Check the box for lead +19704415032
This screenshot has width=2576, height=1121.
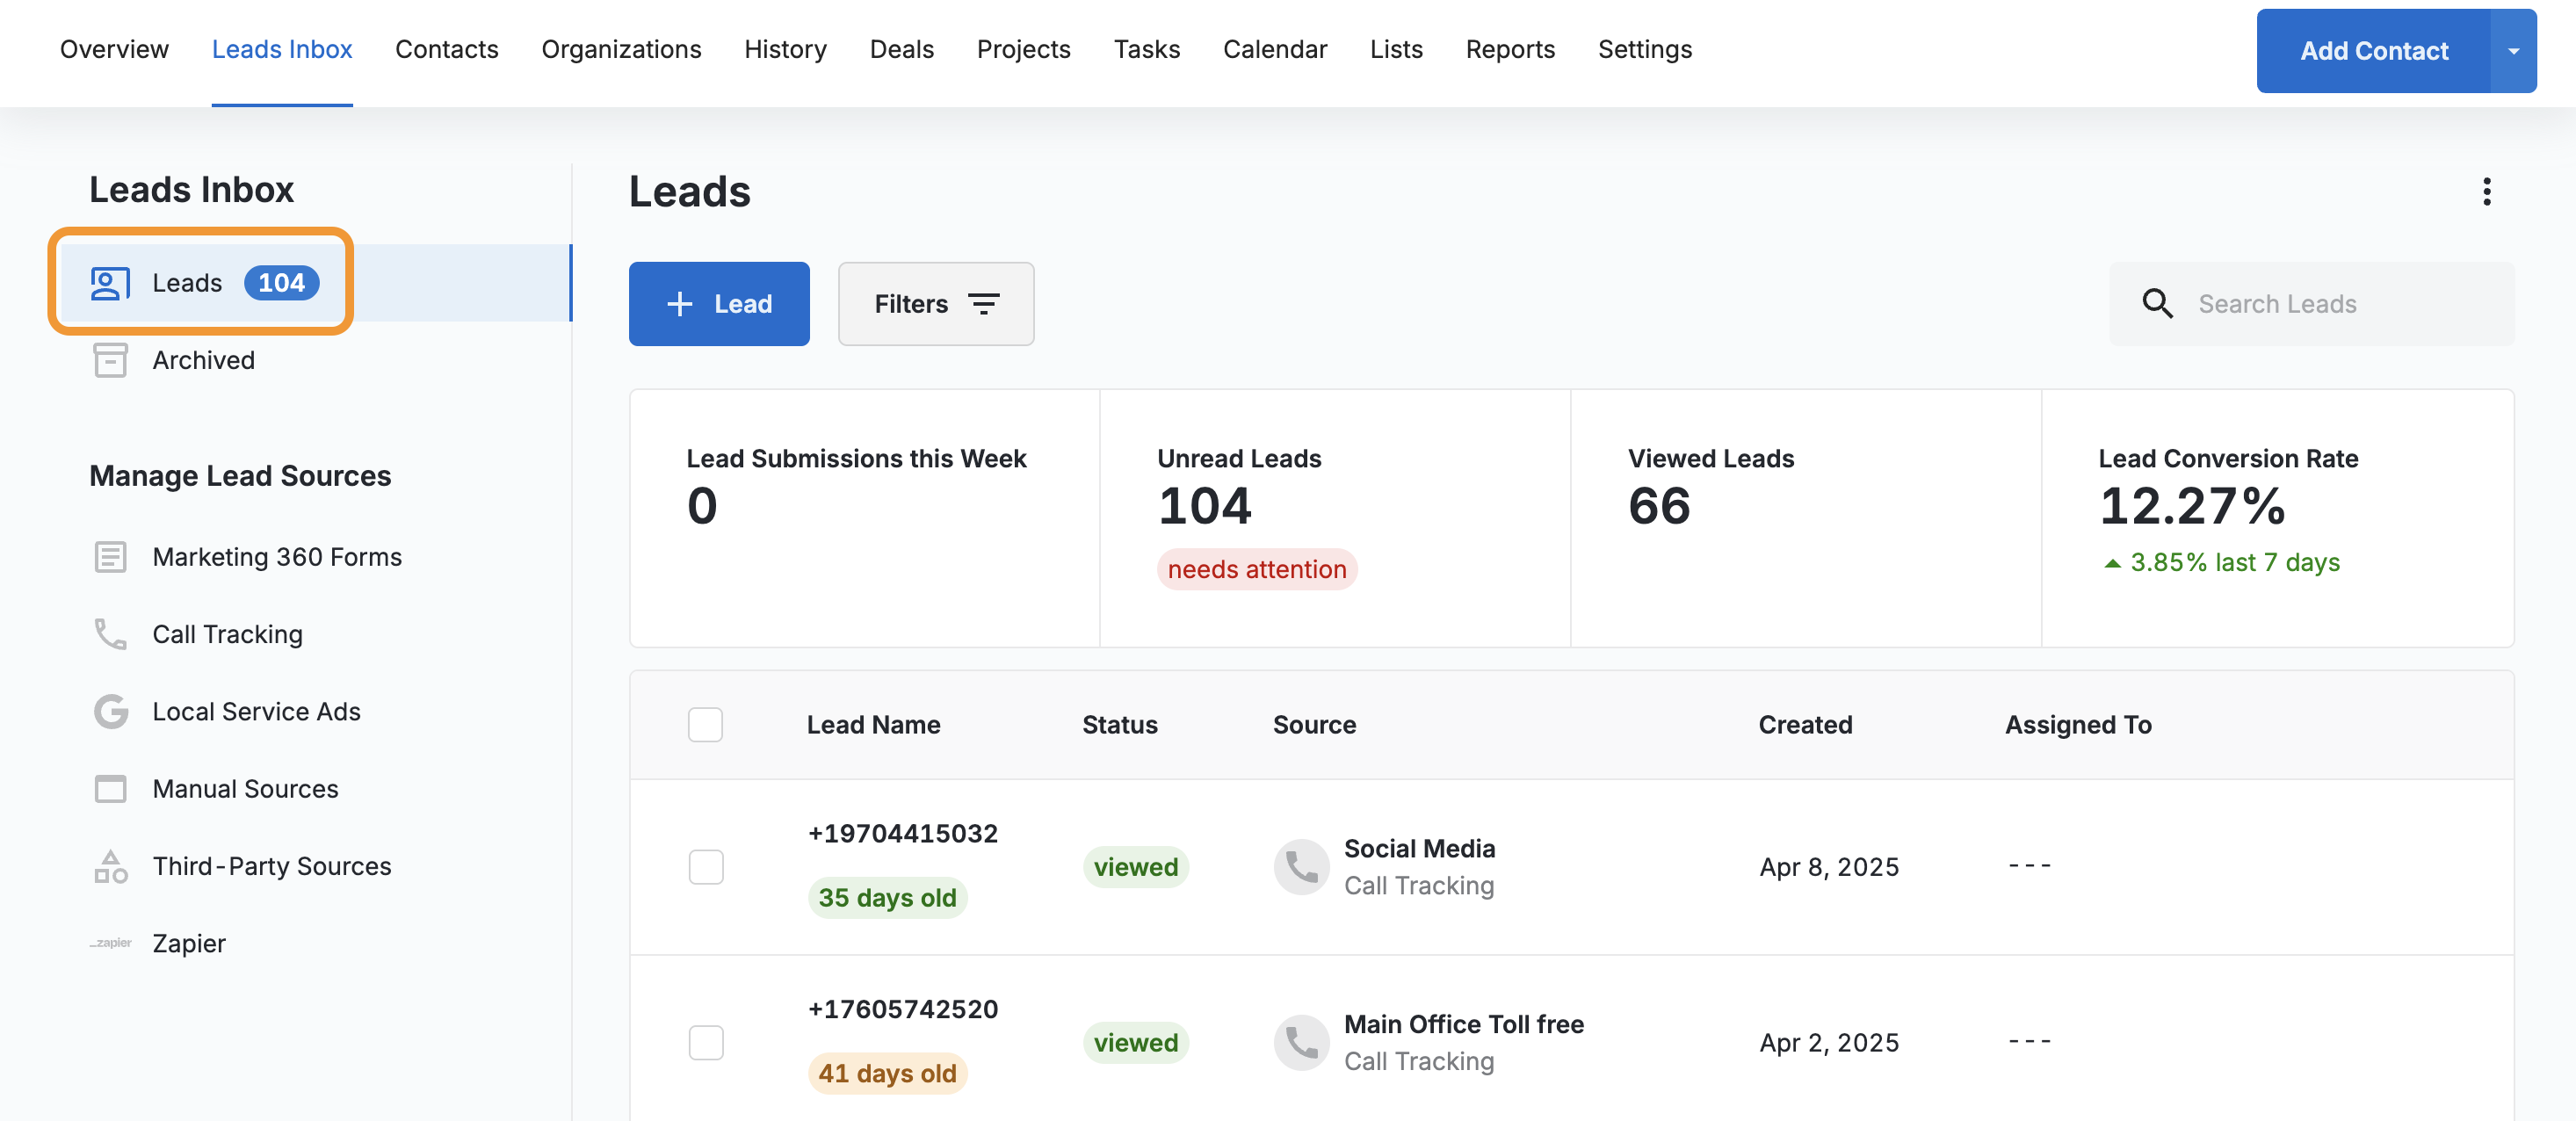(x=705, y=867)
